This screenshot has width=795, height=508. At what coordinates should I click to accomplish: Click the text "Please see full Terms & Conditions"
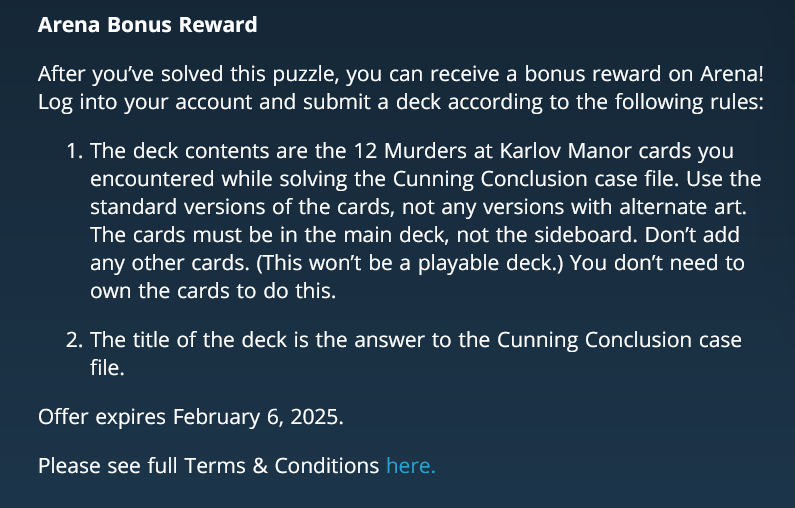[208, 465]
